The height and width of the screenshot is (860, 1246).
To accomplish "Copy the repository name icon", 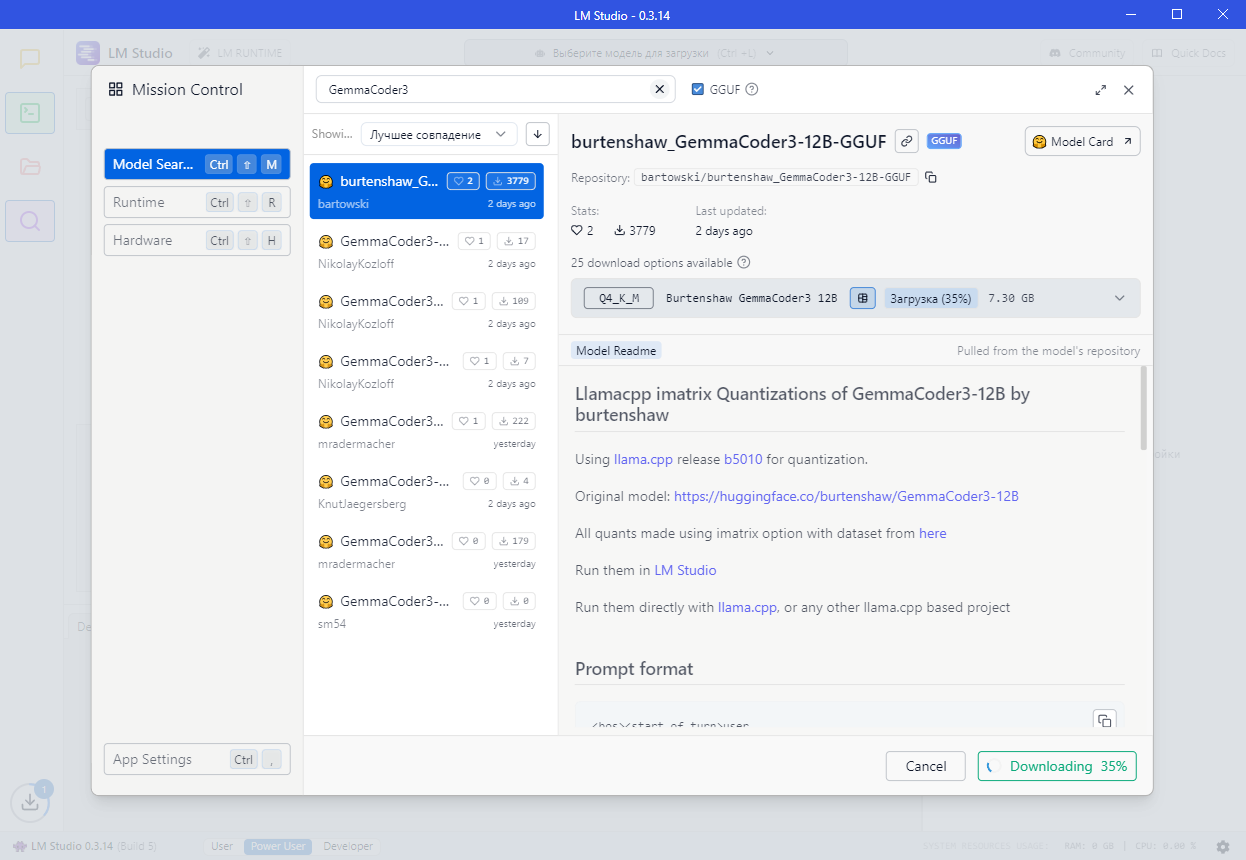I will click(x=931, y=177).
